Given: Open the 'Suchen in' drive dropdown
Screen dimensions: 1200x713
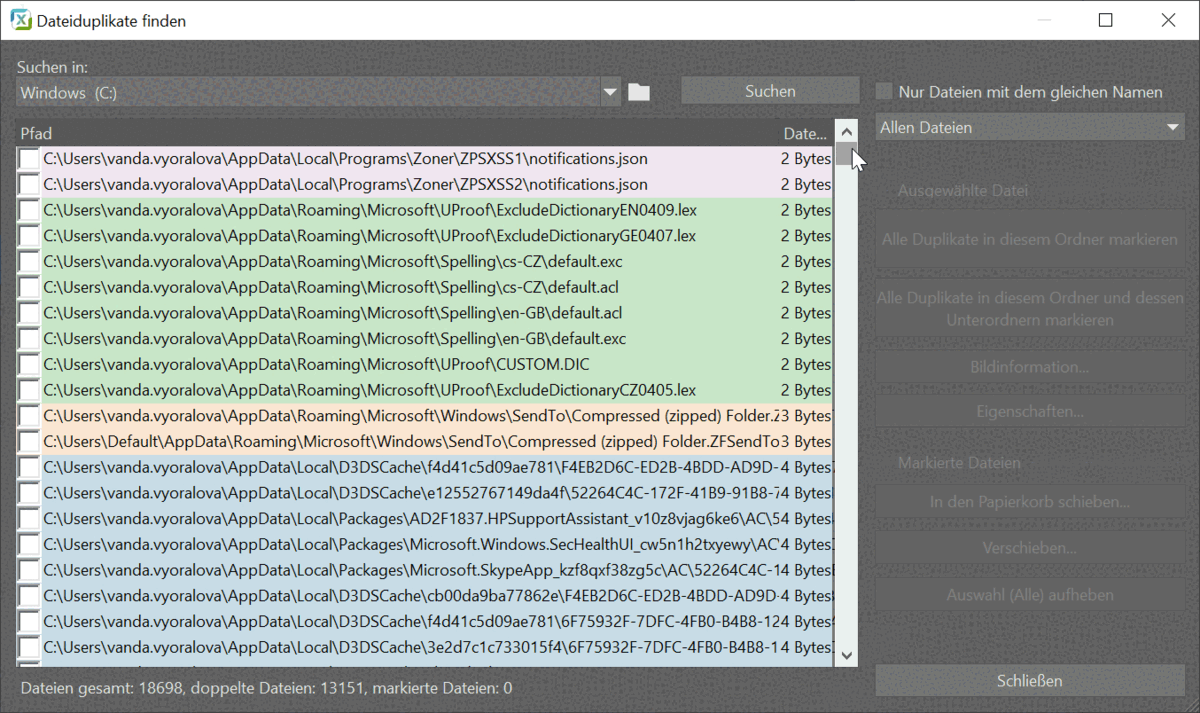Looking at the screenshot, I should point(611,93).
